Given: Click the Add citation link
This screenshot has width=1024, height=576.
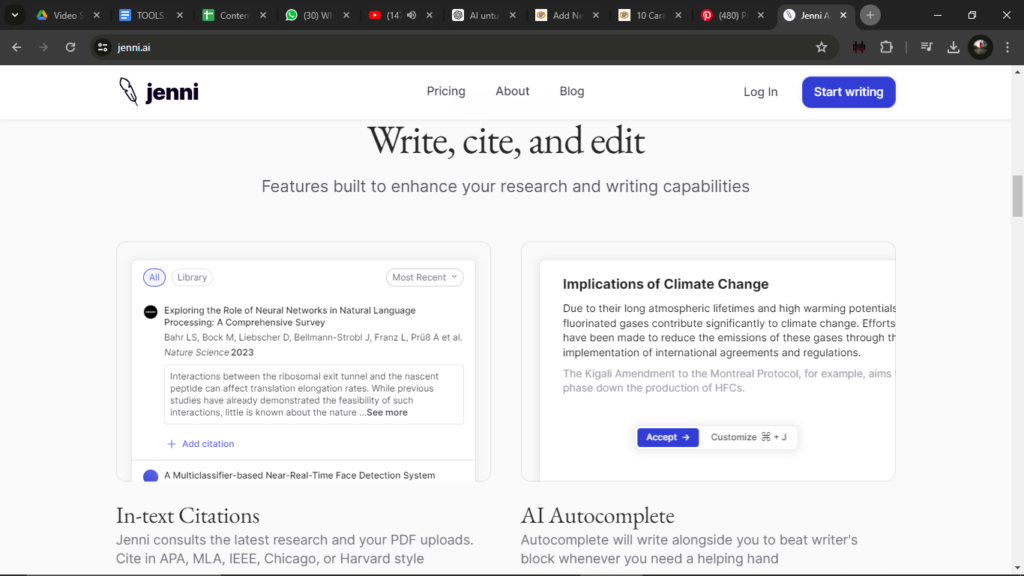Looking at the screenshot, I should tap(201, 444).
